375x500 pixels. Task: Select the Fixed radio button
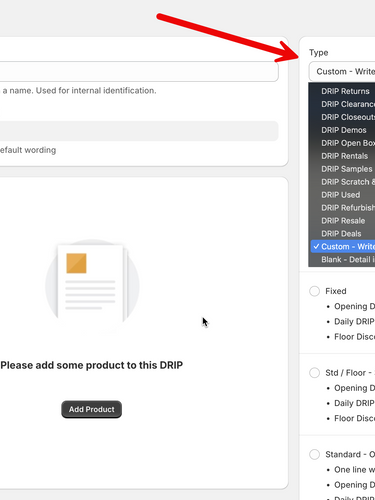[x=314, y=291]
